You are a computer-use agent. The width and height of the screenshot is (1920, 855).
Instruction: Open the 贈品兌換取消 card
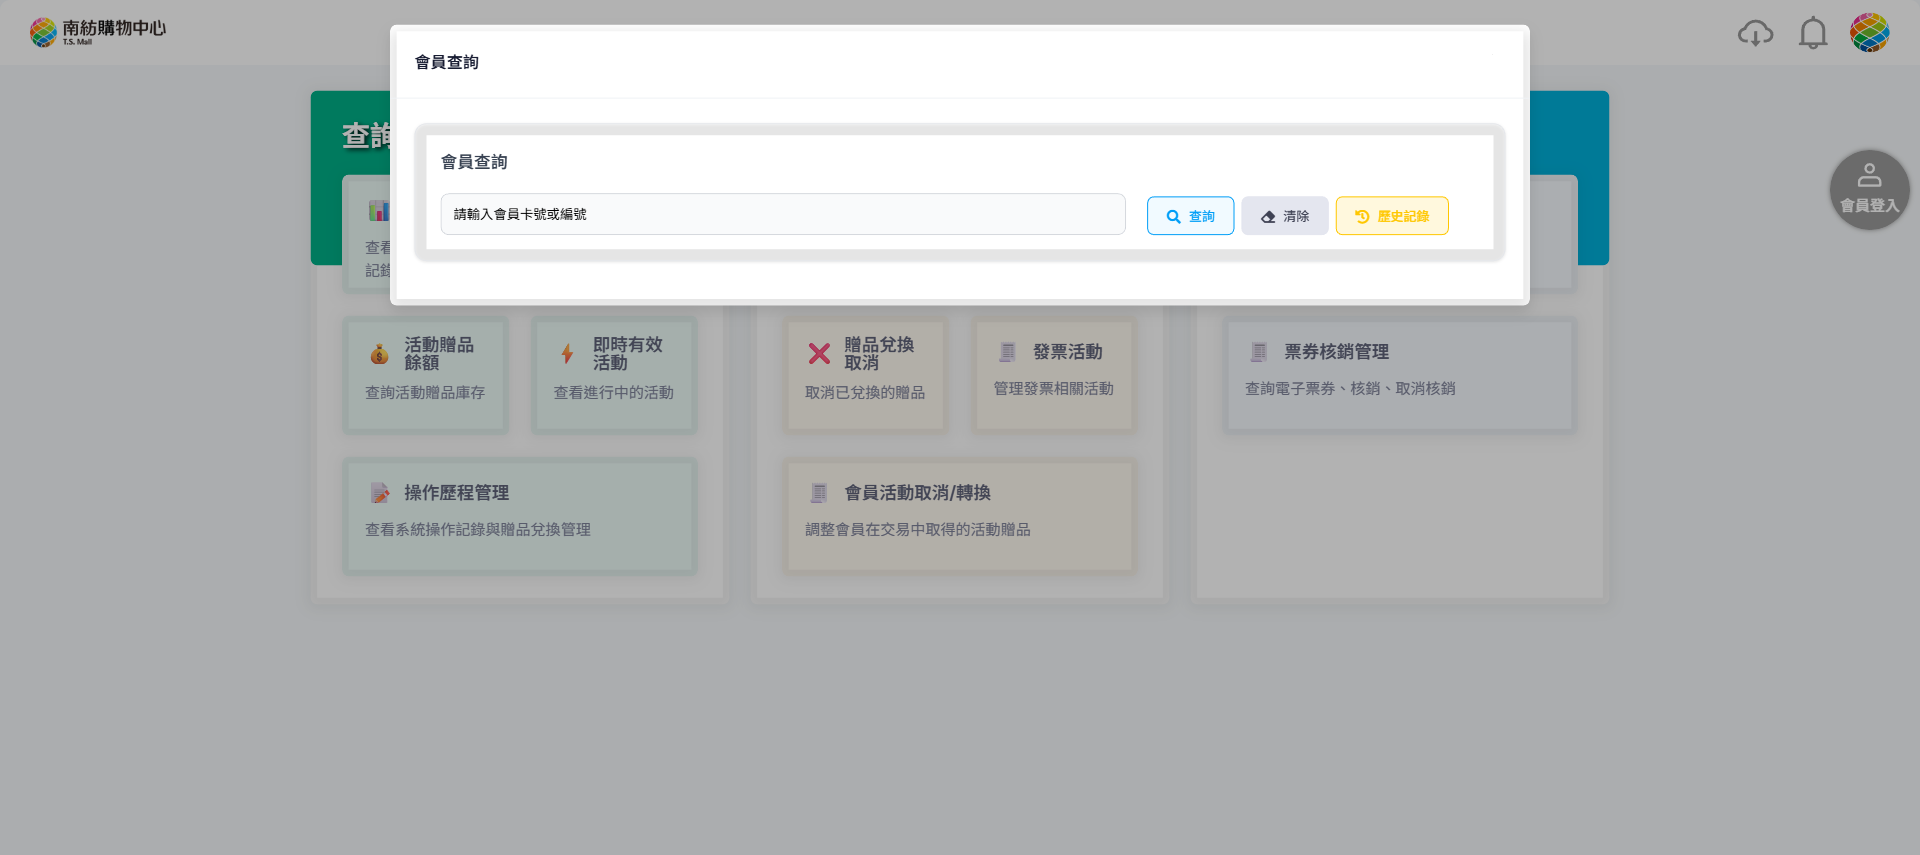pos(865,375)
